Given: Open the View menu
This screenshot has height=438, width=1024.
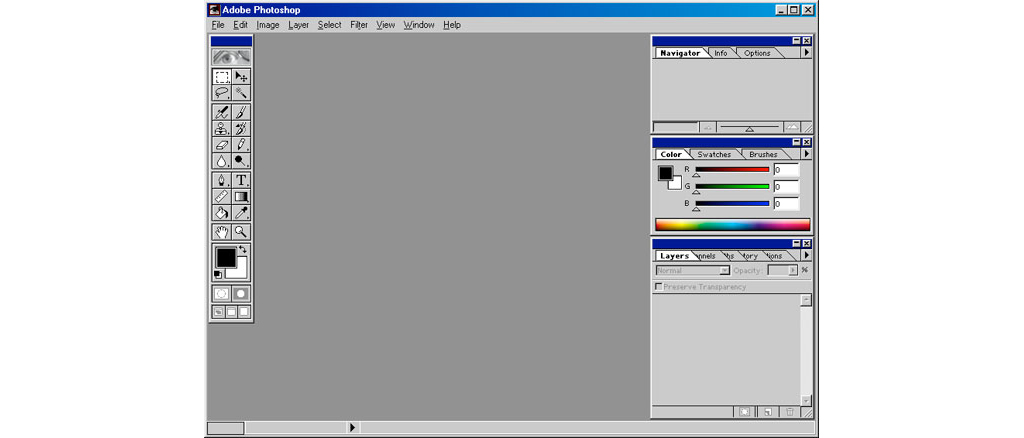Looking at the screenshot, I should click(386, 25).
